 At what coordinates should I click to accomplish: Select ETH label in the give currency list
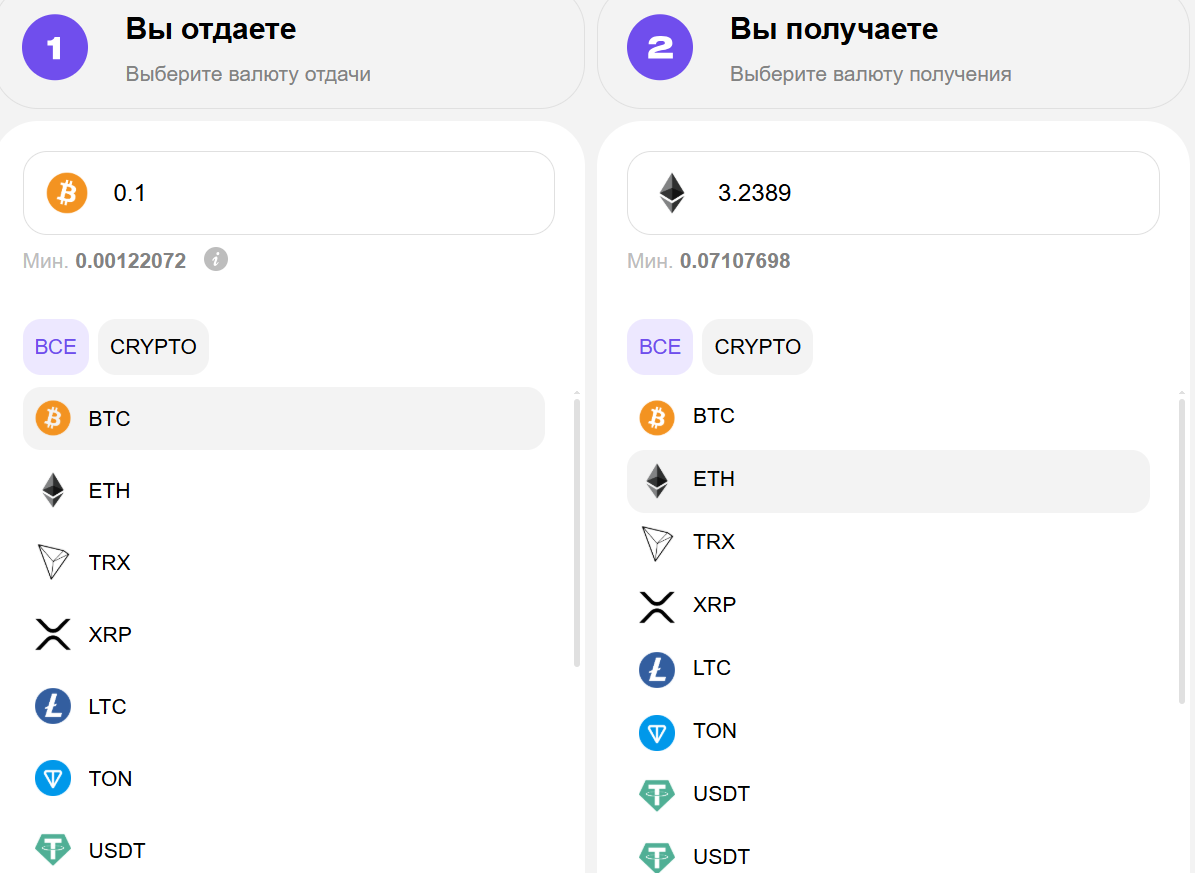coord(109,490)
